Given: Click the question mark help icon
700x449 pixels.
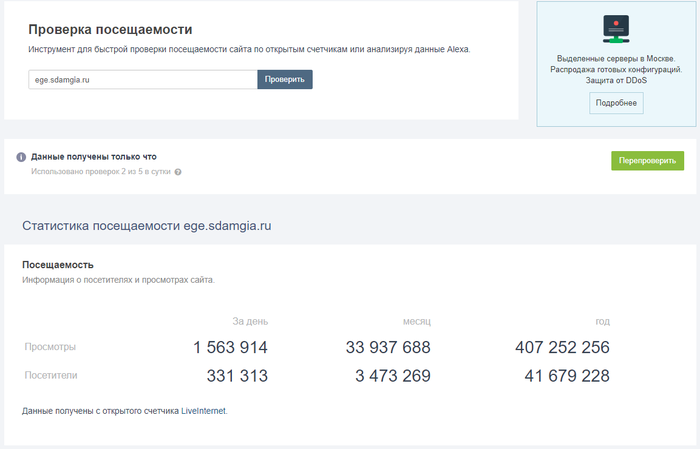Looking at the screenshot, I should tap(178, 172).
